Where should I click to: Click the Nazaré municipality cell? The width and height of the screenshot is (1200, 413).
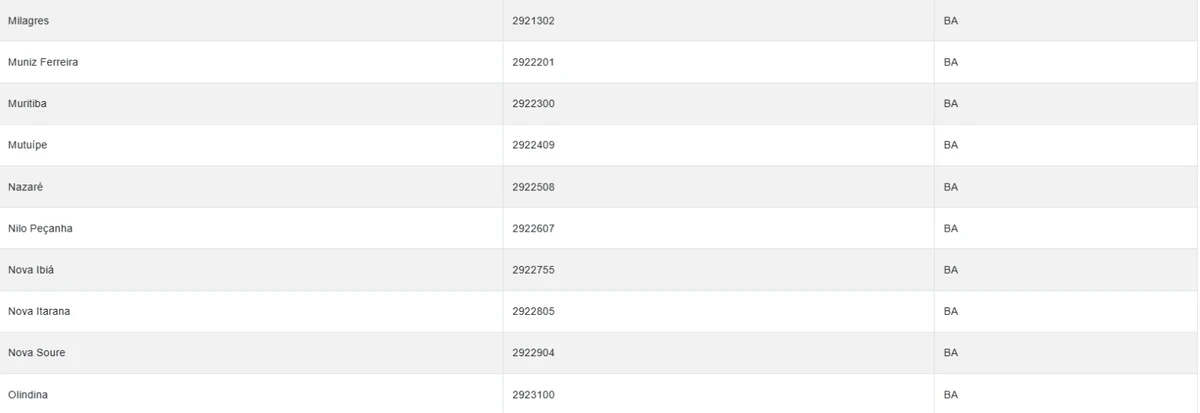pyautogui.click(x=26, y=187)
